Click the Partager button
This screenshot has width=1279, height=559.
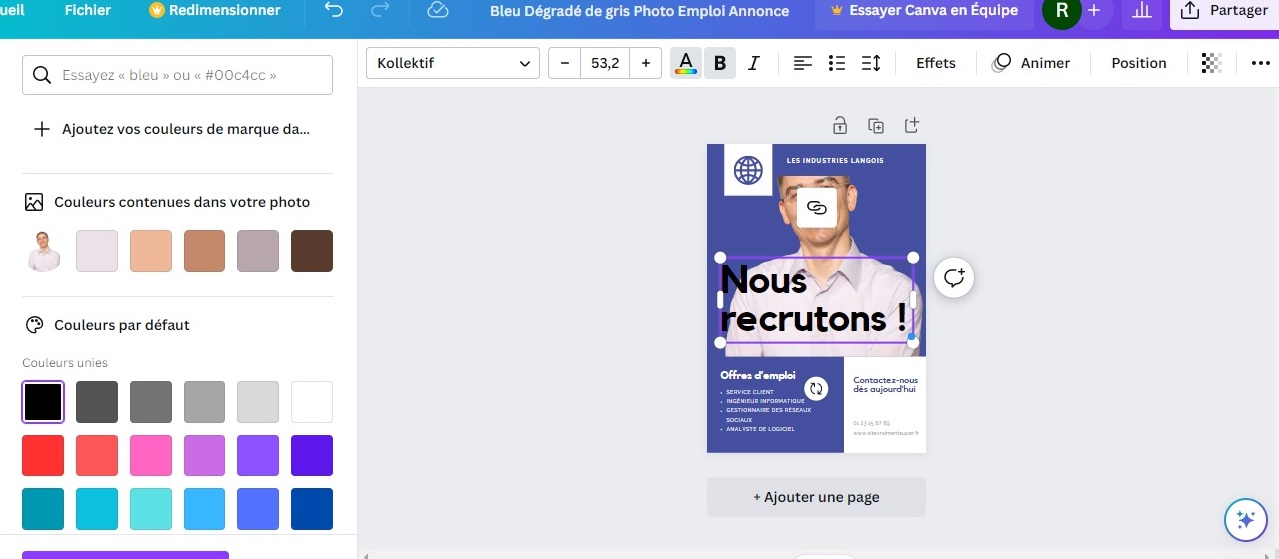tap(1224, 11)
